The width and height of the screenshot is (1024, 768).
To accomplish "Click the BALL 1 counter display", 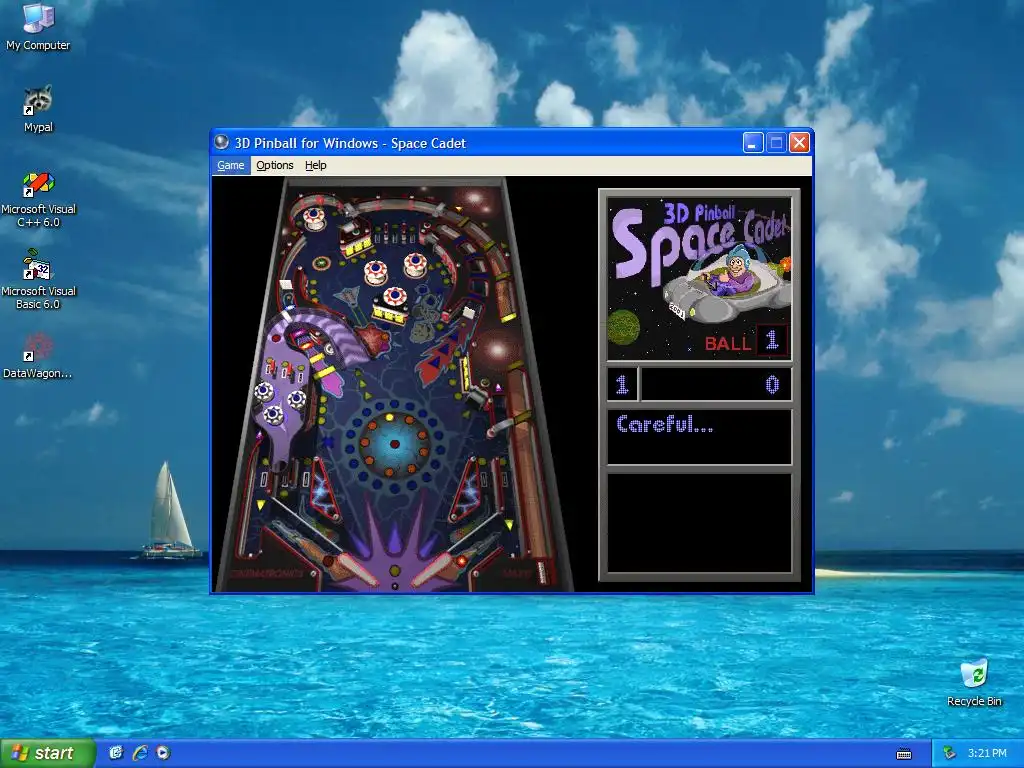I will click(745, 342).
